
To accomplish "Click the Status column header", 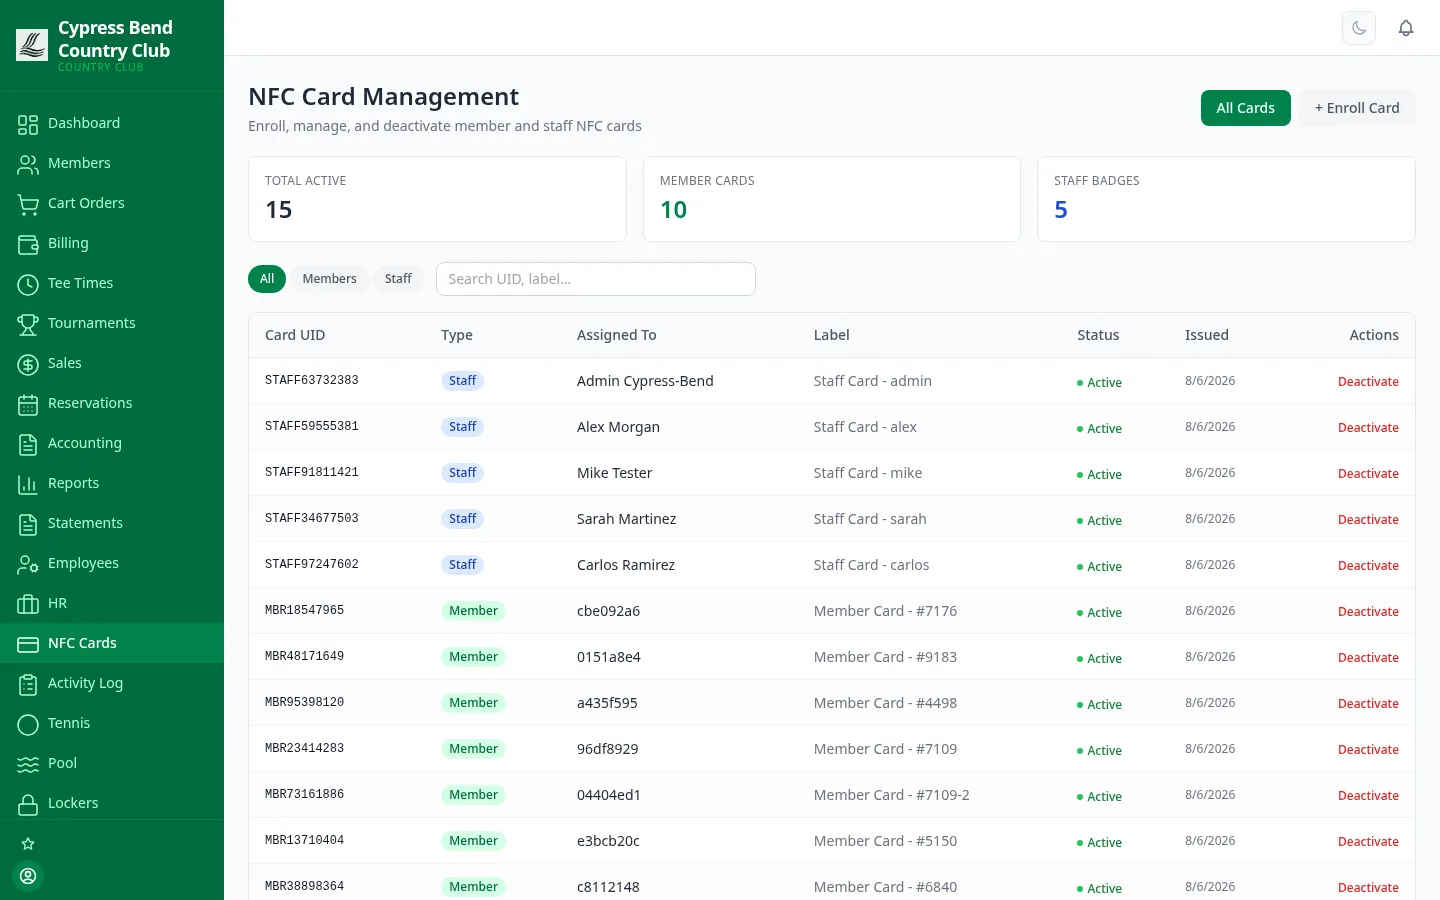I will [x=1098, y=335].
